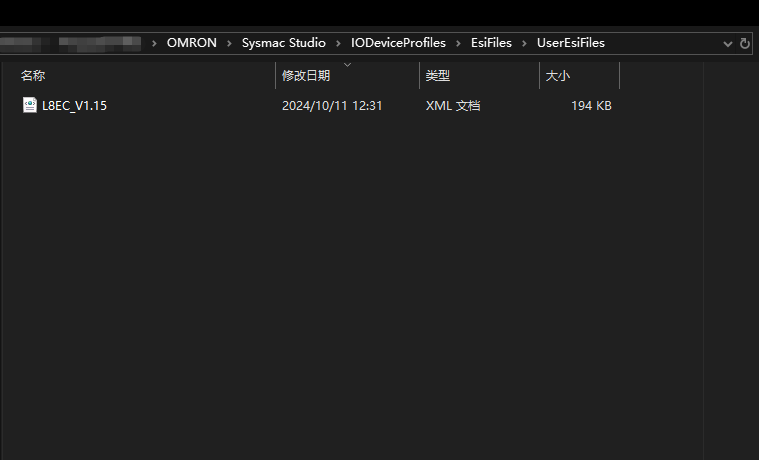Select the L8EC_V1.15 file name

coord(74,105)
